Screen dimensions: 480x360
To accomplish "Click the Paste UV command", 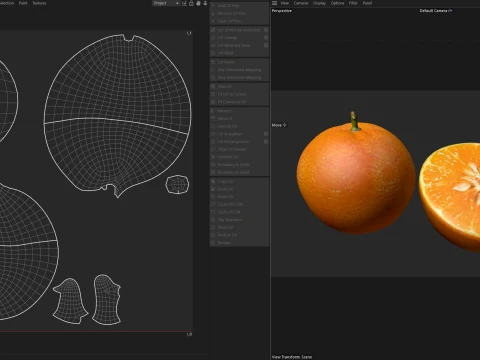I will [239, 189].
